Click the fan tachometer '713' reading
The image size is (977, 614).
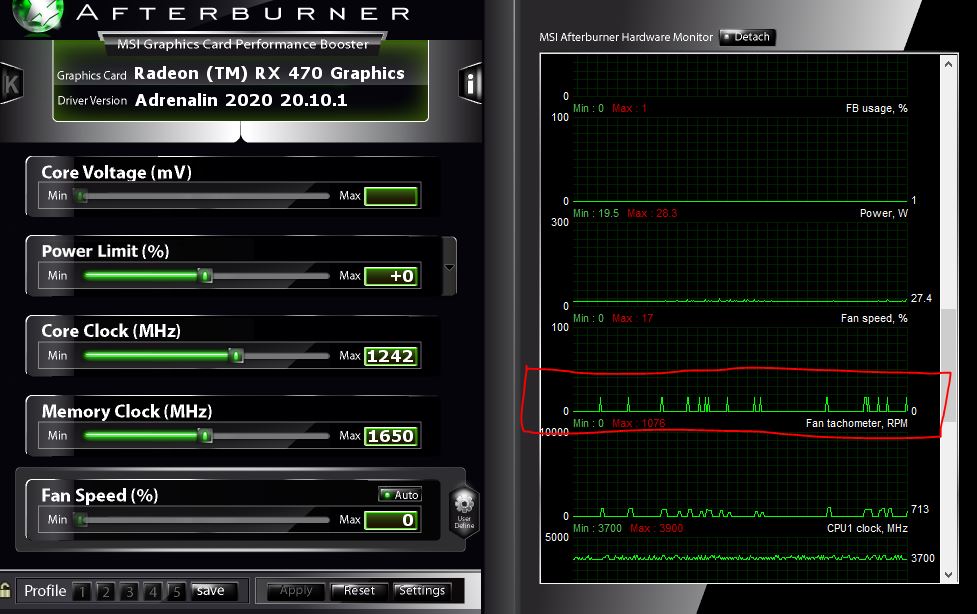920,509
